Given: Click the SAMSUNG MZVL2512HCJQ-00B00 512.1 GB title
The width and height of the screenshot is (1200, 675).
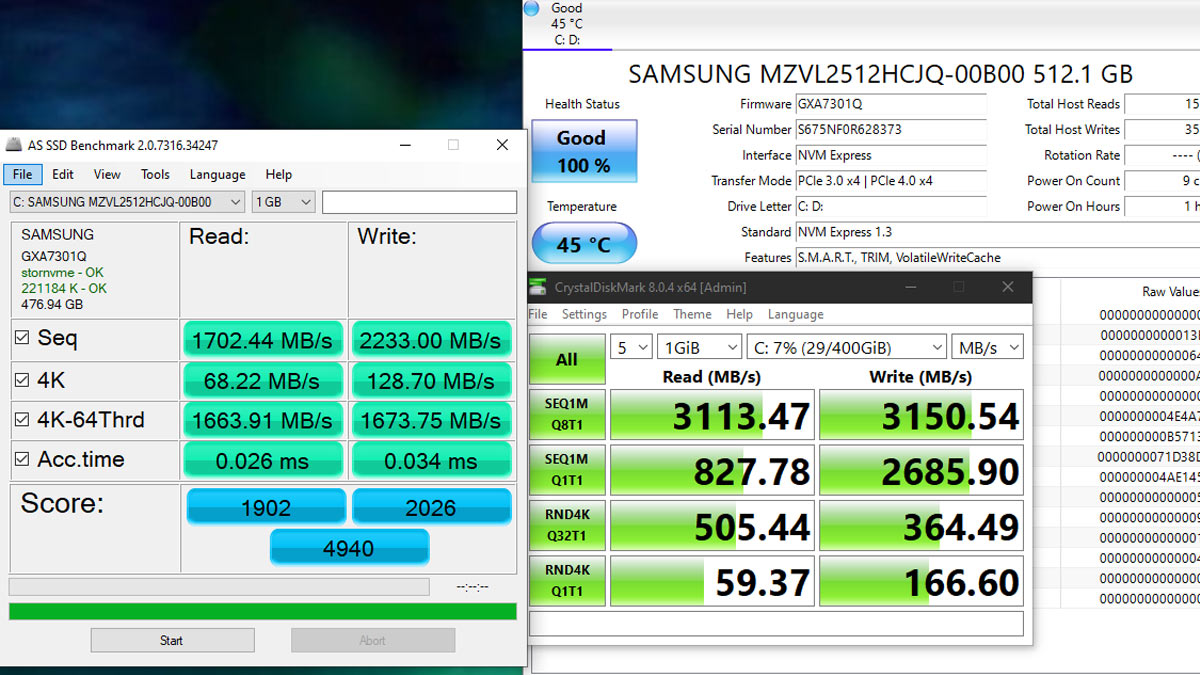Looking at the screenshot, I should (880, 74).
